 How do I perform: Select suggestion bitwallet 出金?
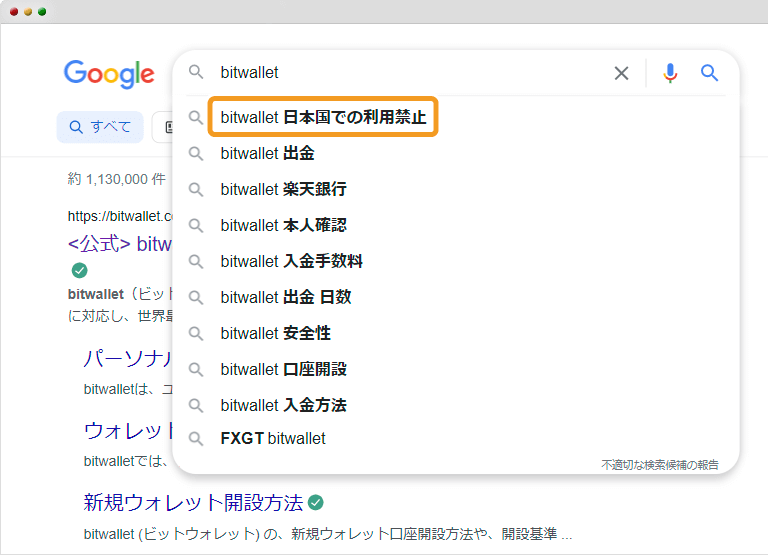pyautogui.click(x=267, y=153)
